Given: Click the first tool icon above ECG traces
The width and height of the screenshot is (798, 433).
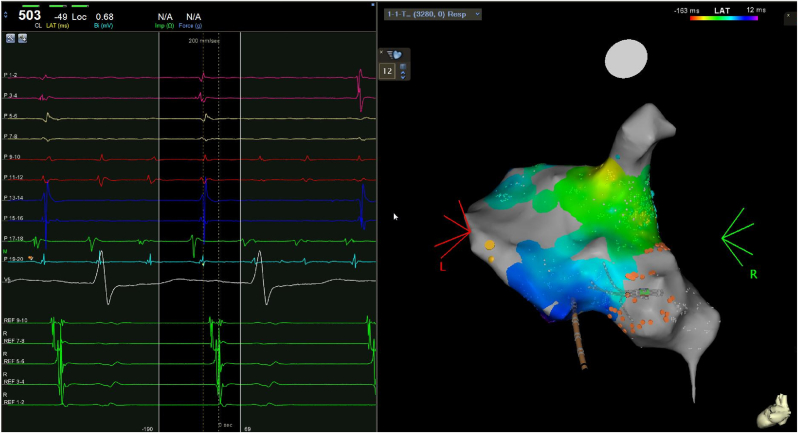Looking at the screenshot, I should pyautogui.click(x=10, y=38).
